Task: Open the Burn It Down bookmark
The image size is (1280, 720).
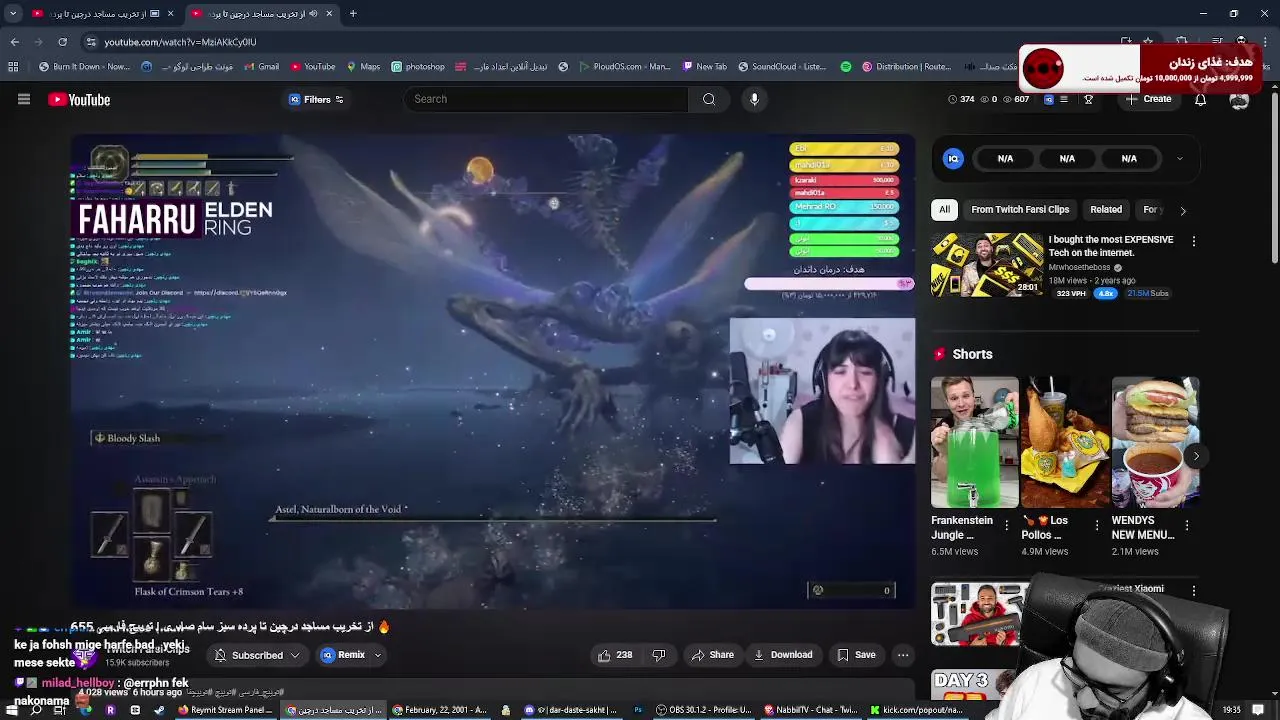Action: [x=85, y=67]
